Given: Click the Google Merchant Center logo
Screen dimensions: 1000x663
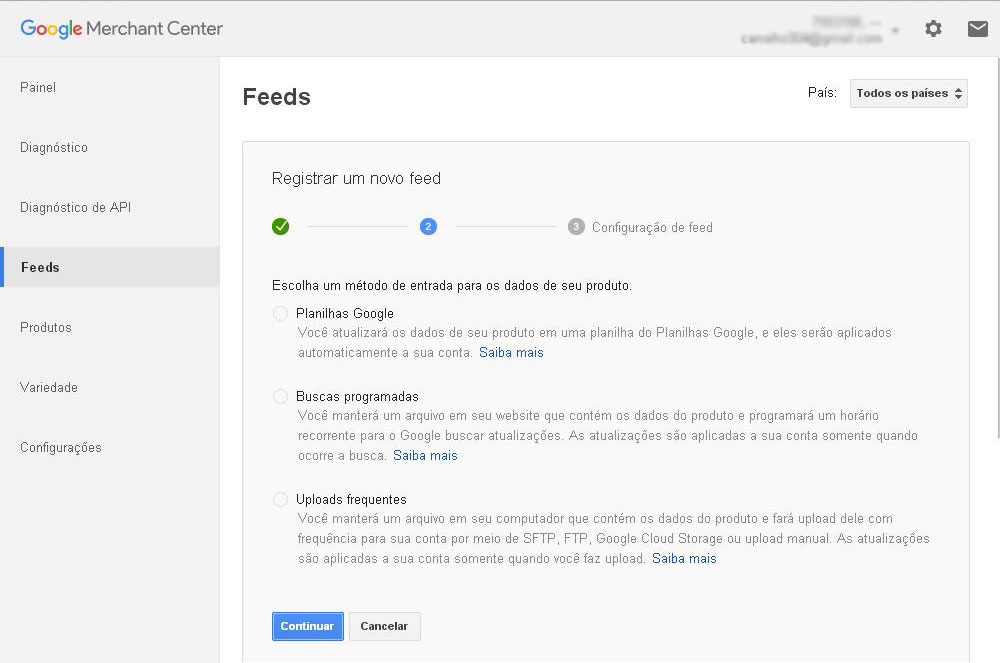Looking at the screenshot, I should pyautogui.click(x=121, y=29).
